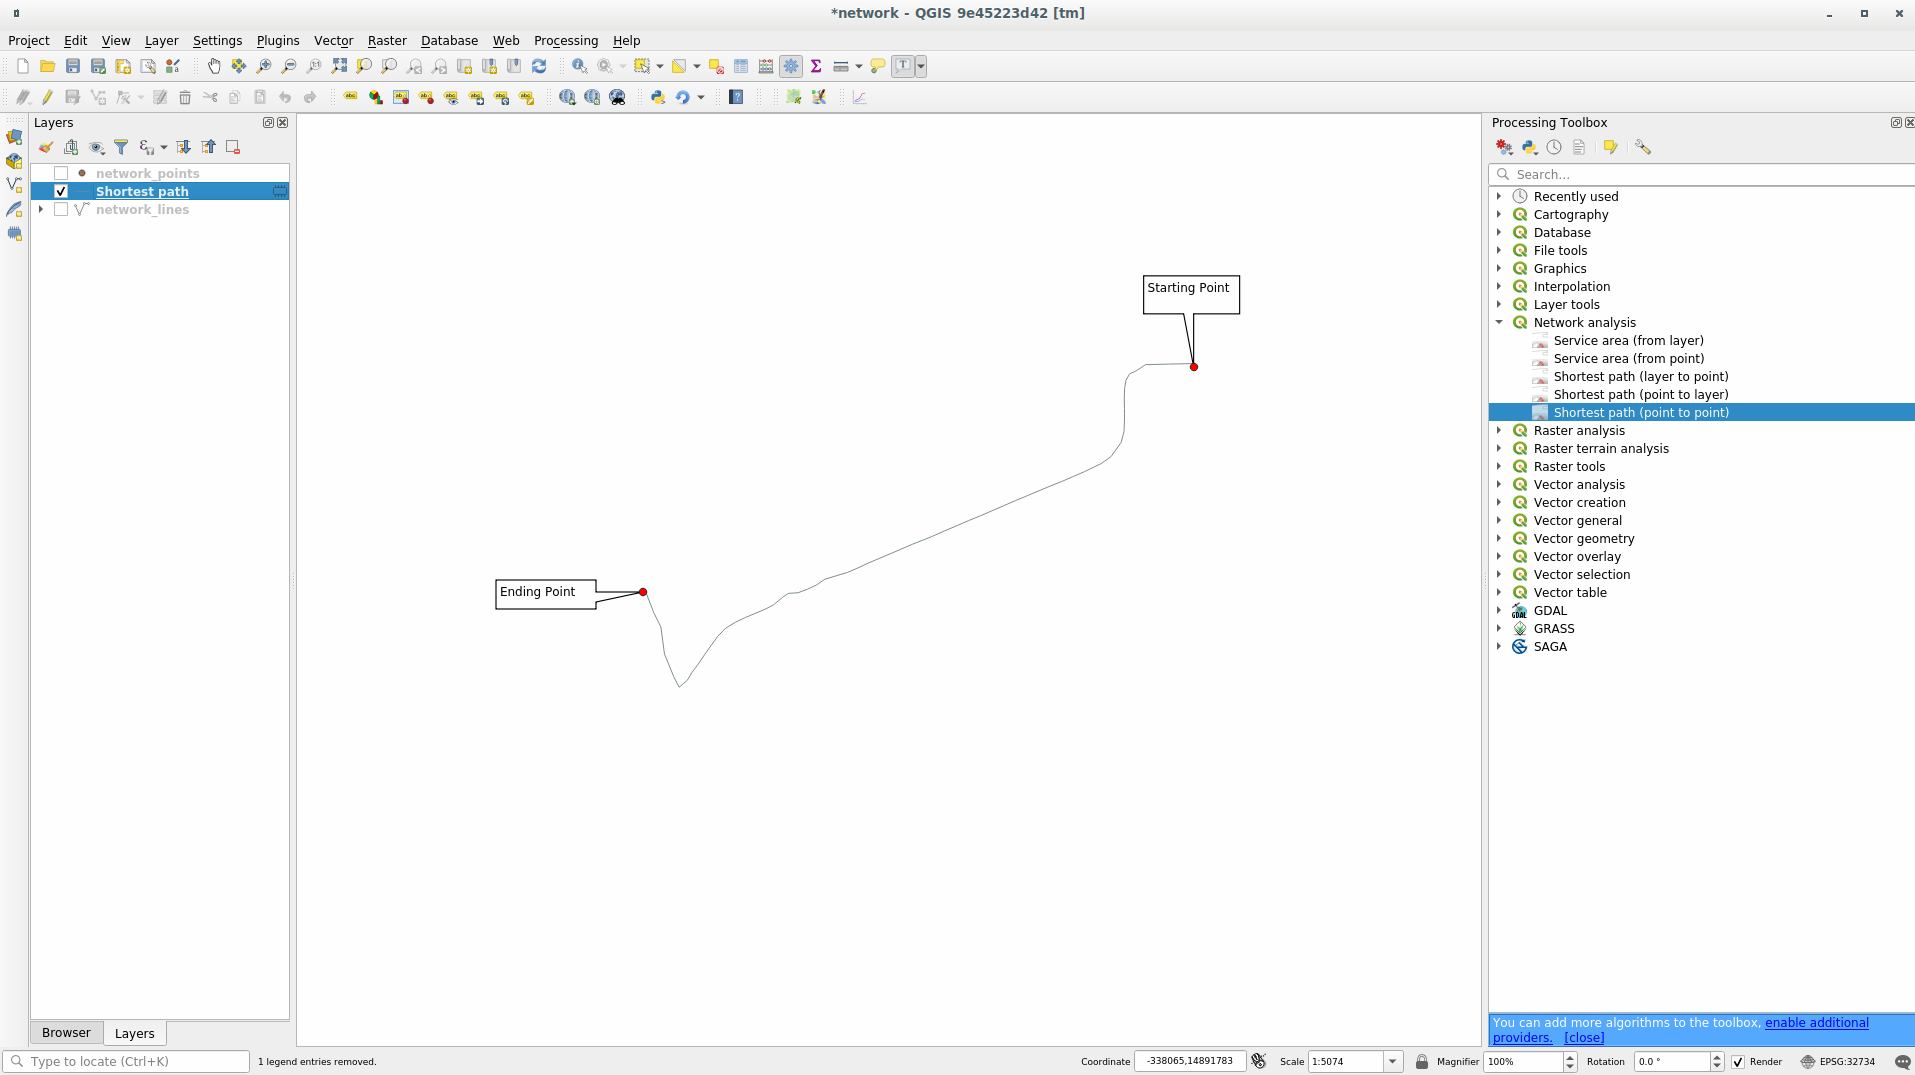Screen dimensions: 1915x1075
Task: Adjust the Rotation value stepper
Action: [x=1716, y=1061]
